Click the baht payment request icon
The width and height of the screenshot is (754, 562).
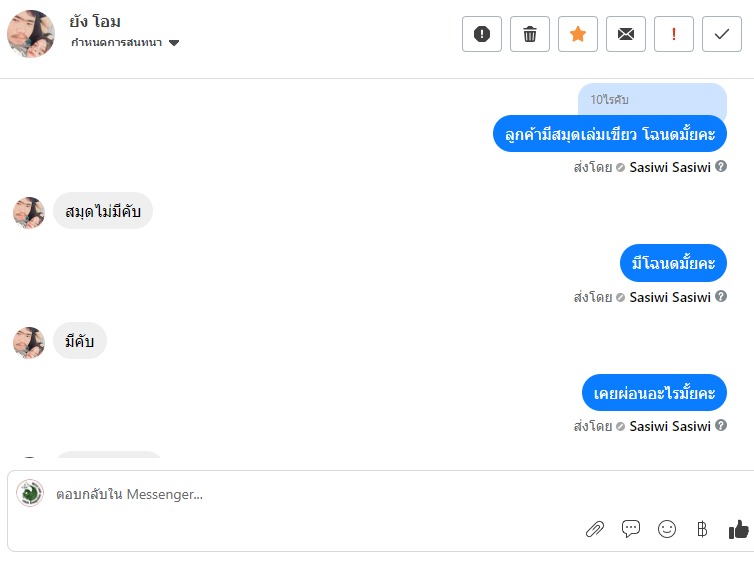[702, 529]
